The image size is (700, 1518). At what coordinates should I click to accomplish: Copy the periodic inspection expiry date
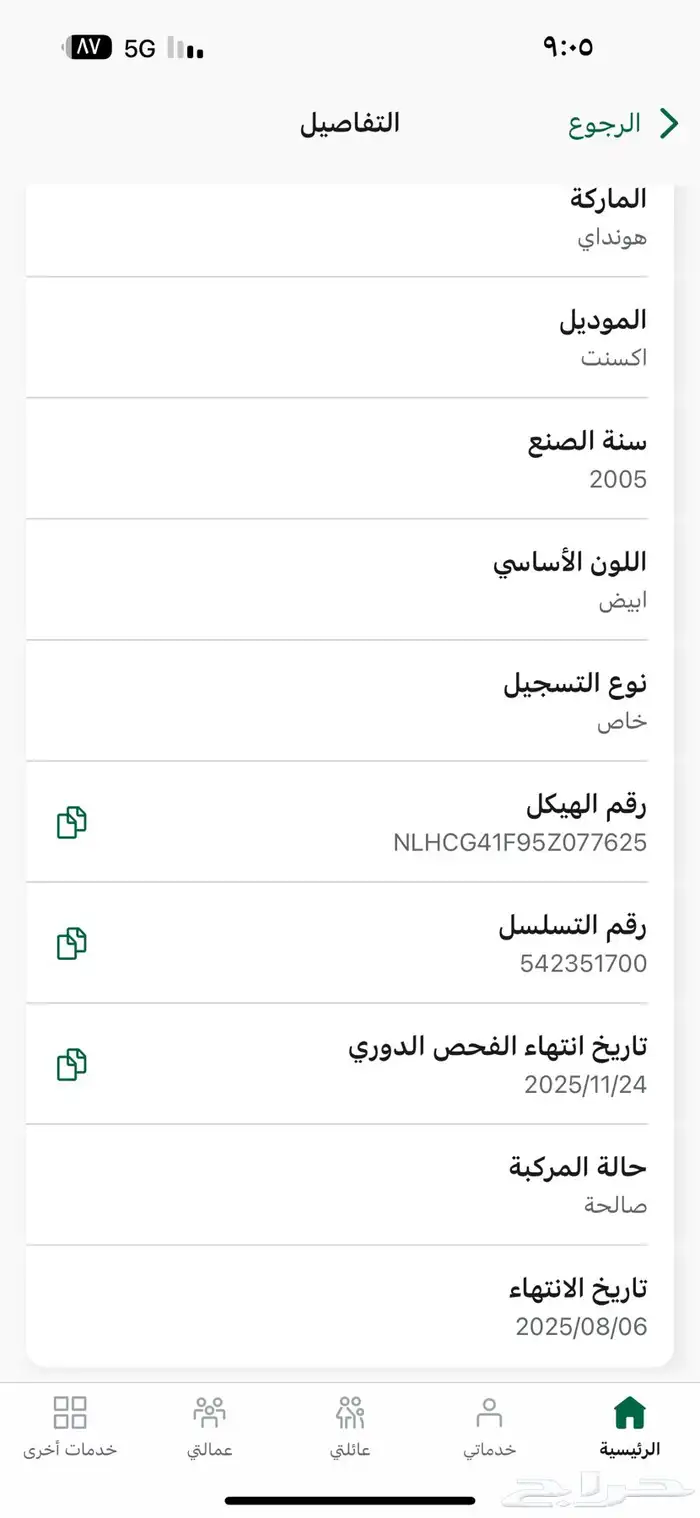coord(70,1064)
